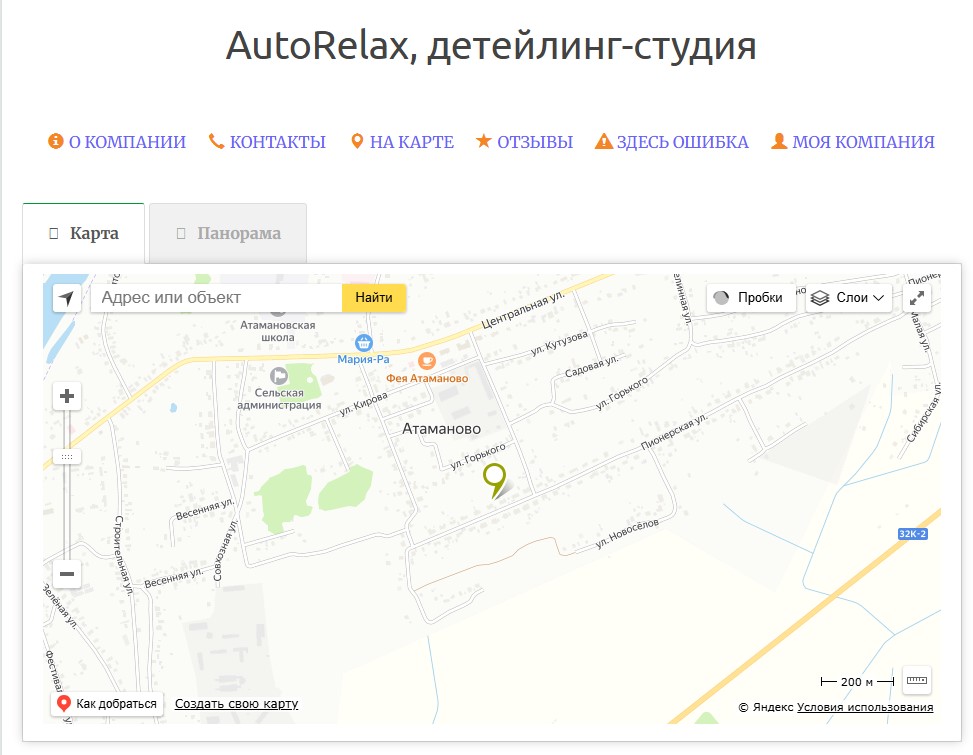Click the 200 м scale indicator
The height and width of the screenshot is (755, 973).
(857, 681)
